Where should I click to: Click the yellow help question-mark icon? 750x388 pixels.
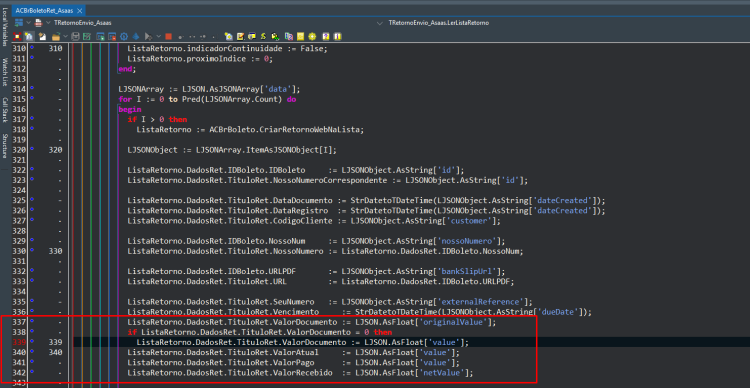326,36
